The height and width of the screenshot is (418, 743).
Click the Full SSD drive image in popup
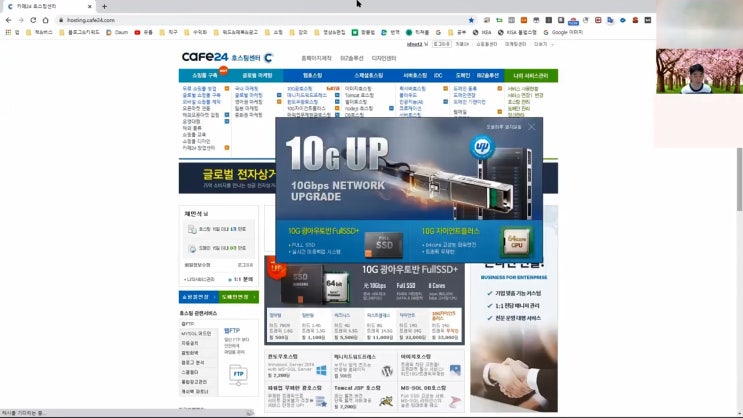(x=383, y=245)
